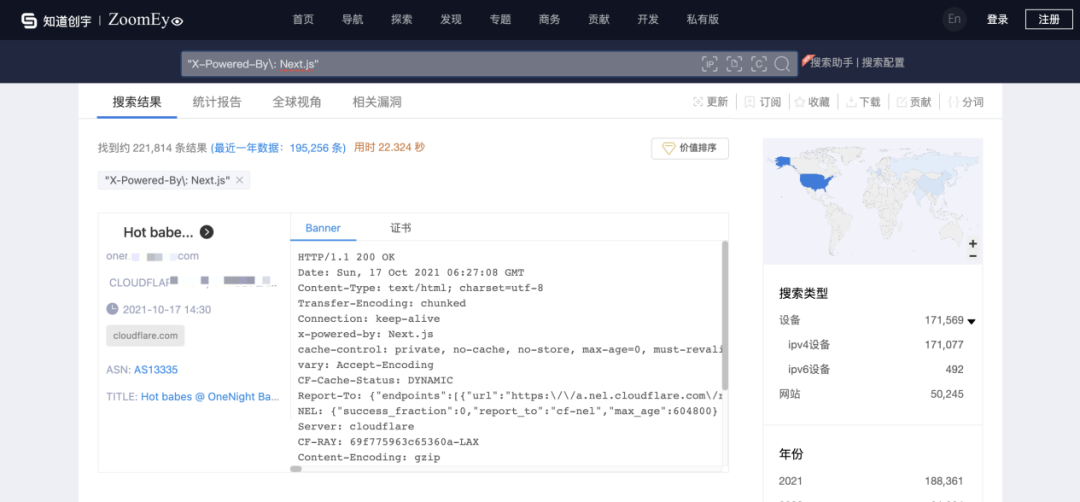This screenshot has width=1080, height=502.
Task: Switch to the 全球视角 tab
Action: tap(297, 102)
